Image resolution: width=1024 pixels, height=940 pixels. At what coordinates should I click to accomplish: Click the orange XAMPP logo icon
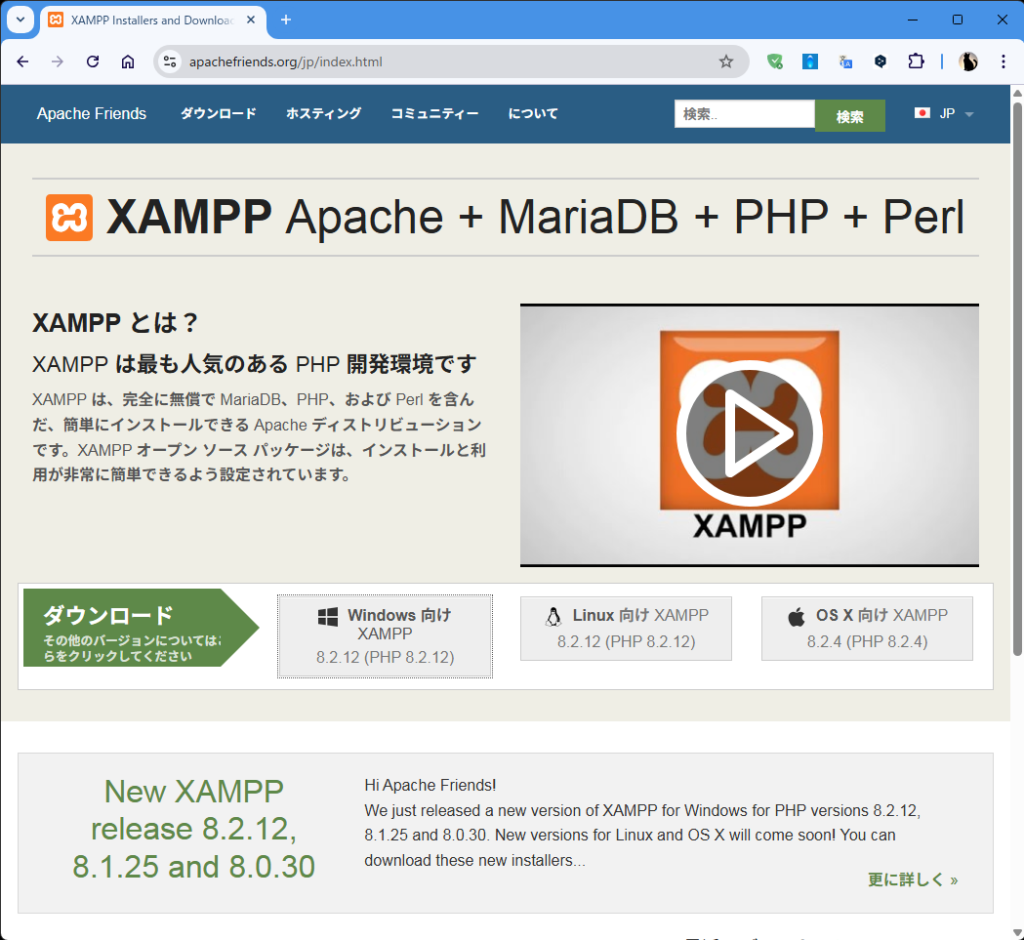point(69,217)
